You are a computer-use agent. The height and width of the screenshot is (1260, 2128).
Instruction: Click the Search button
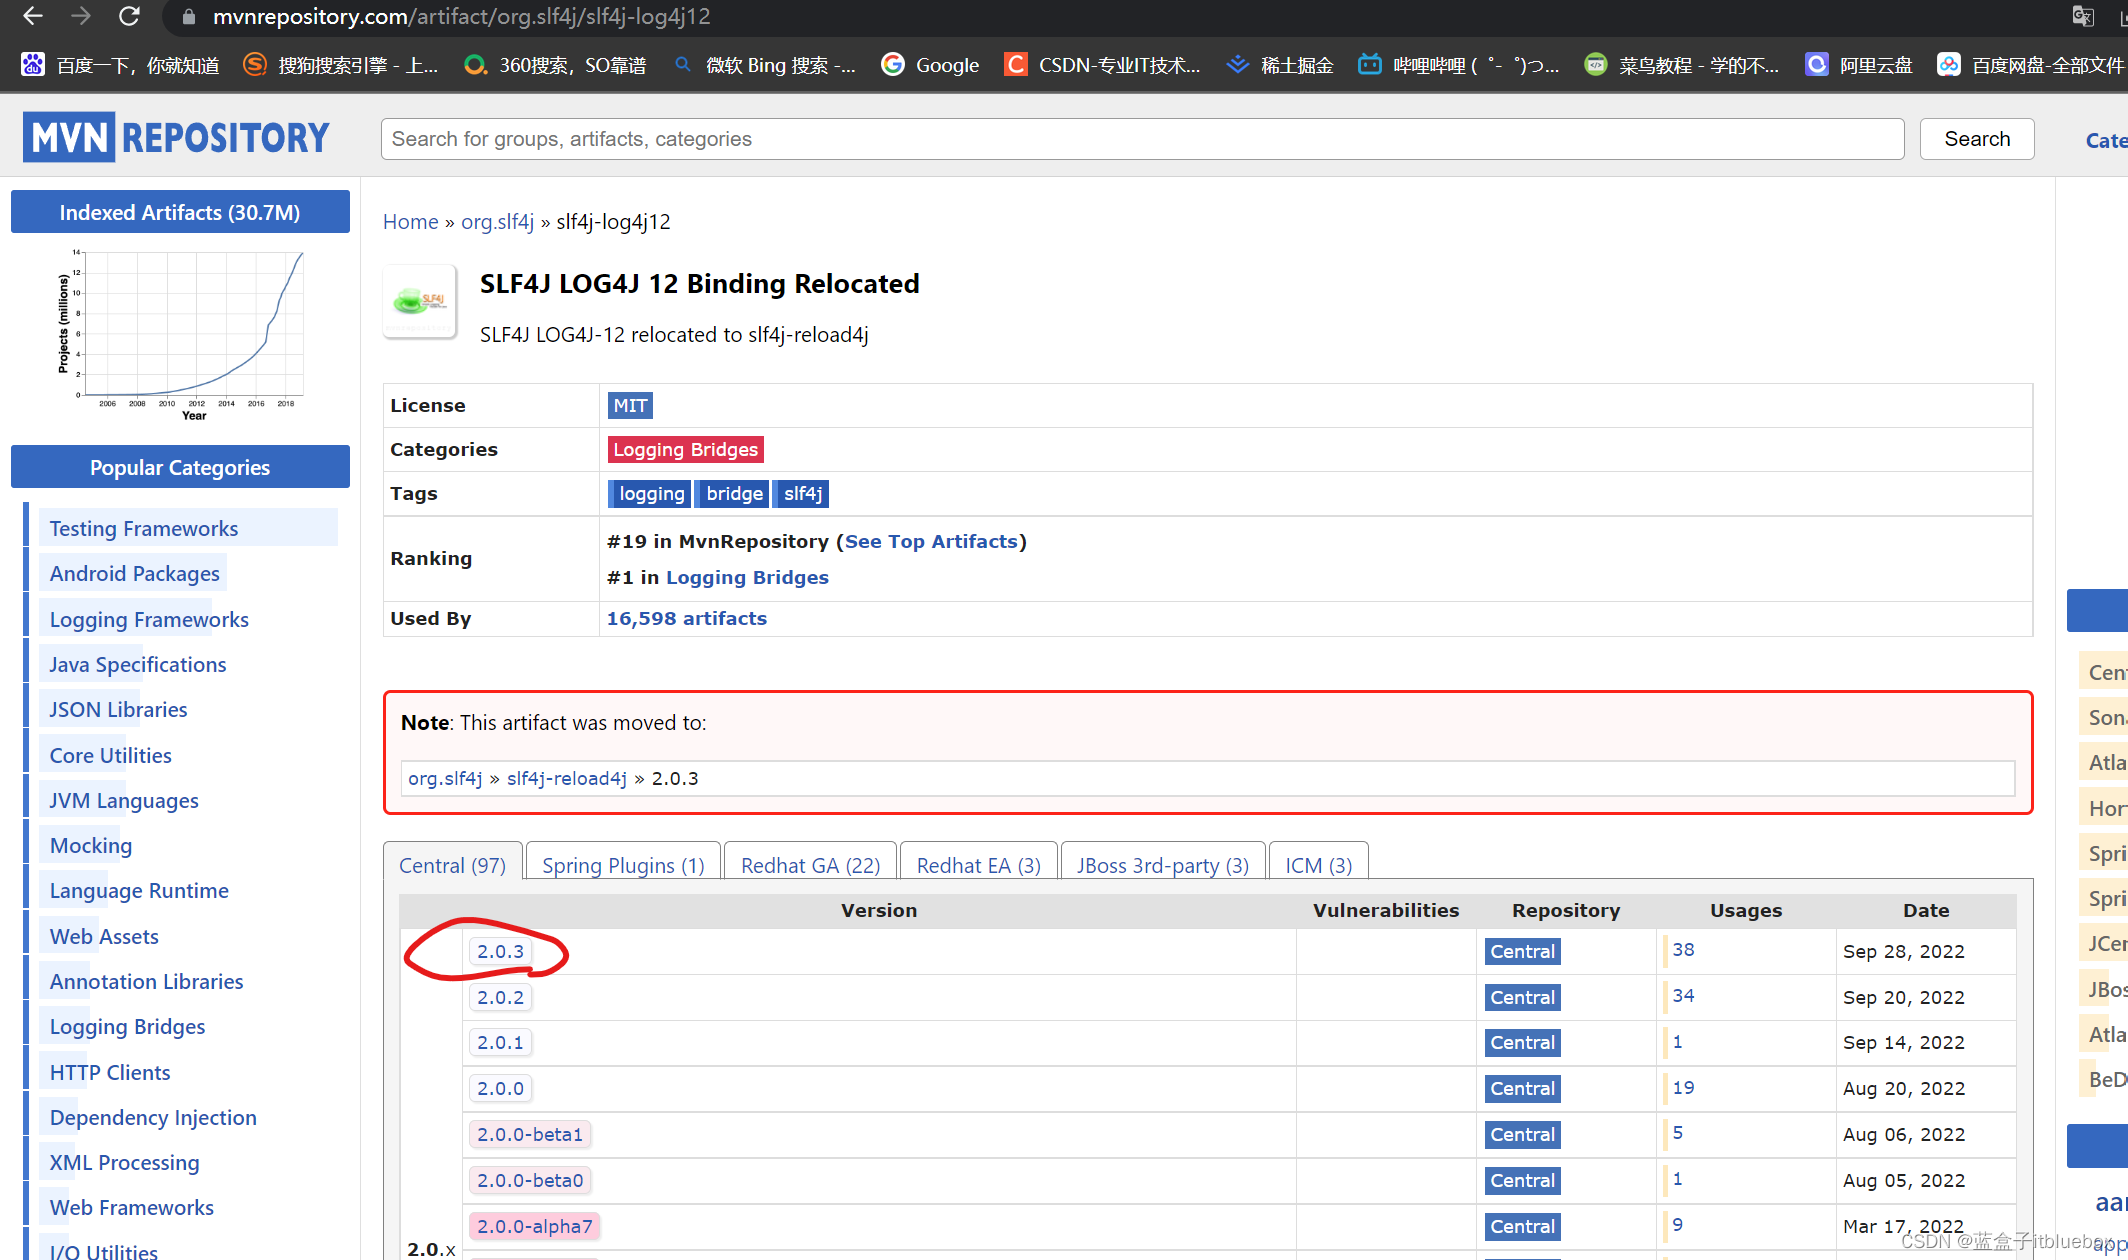click(1977, 139)
